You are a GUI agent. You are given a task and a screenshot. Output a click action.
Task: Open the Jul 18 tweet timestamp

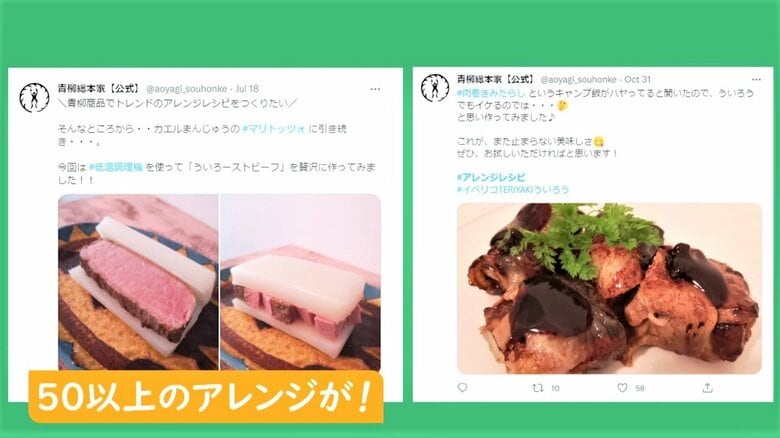247,89
